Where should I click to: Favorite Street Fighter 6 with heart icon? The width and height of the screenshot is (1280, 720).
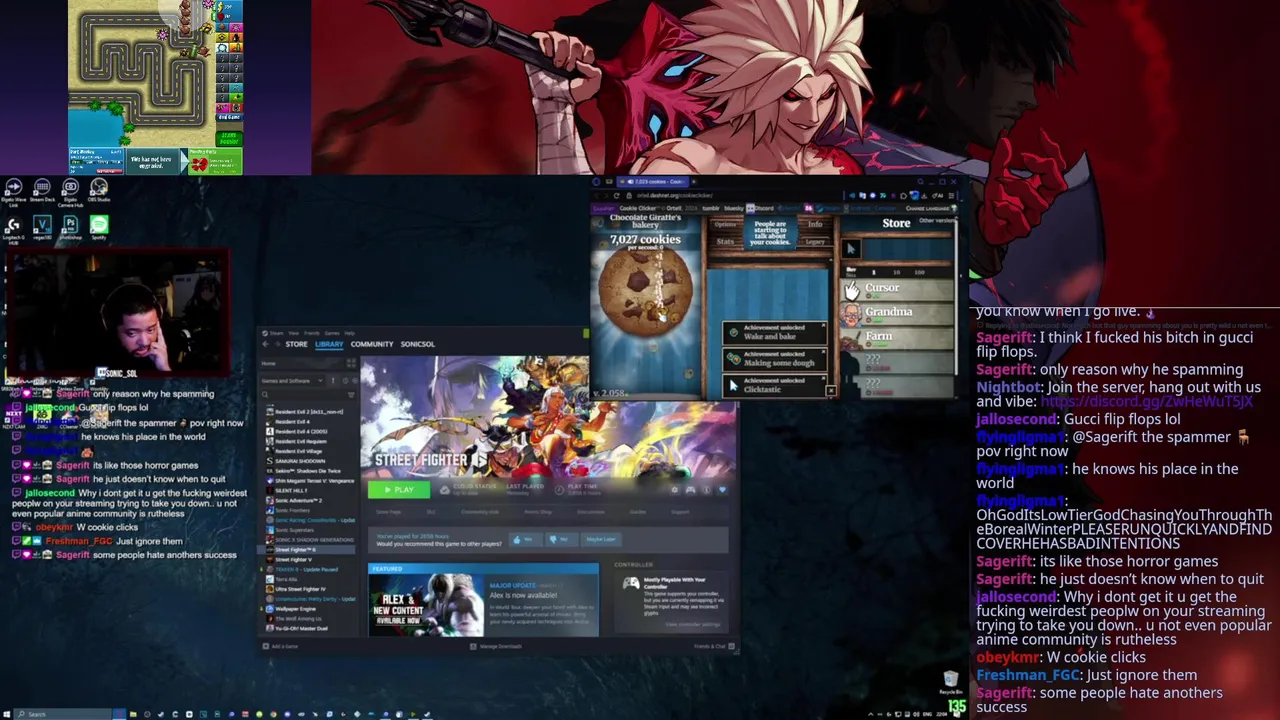point(722,490)
